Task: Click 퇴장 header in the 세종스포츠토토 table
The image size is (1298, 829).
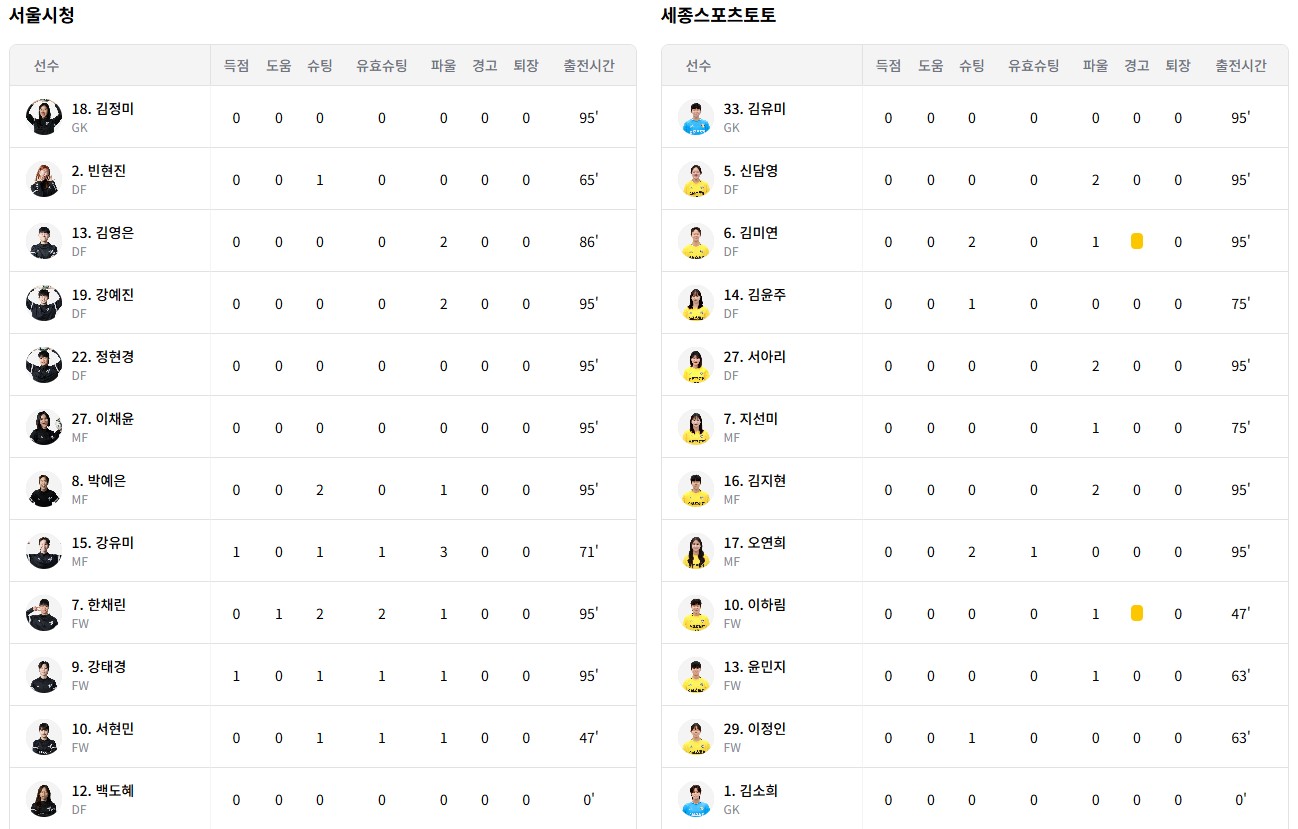Action: 1178,66
